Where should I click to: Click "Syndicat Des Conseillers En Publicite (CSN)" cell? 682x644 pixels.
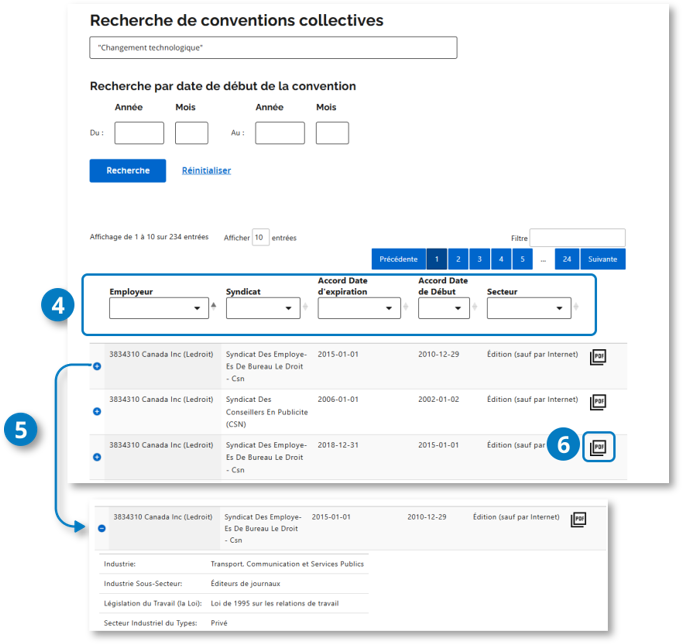point(267,411)
